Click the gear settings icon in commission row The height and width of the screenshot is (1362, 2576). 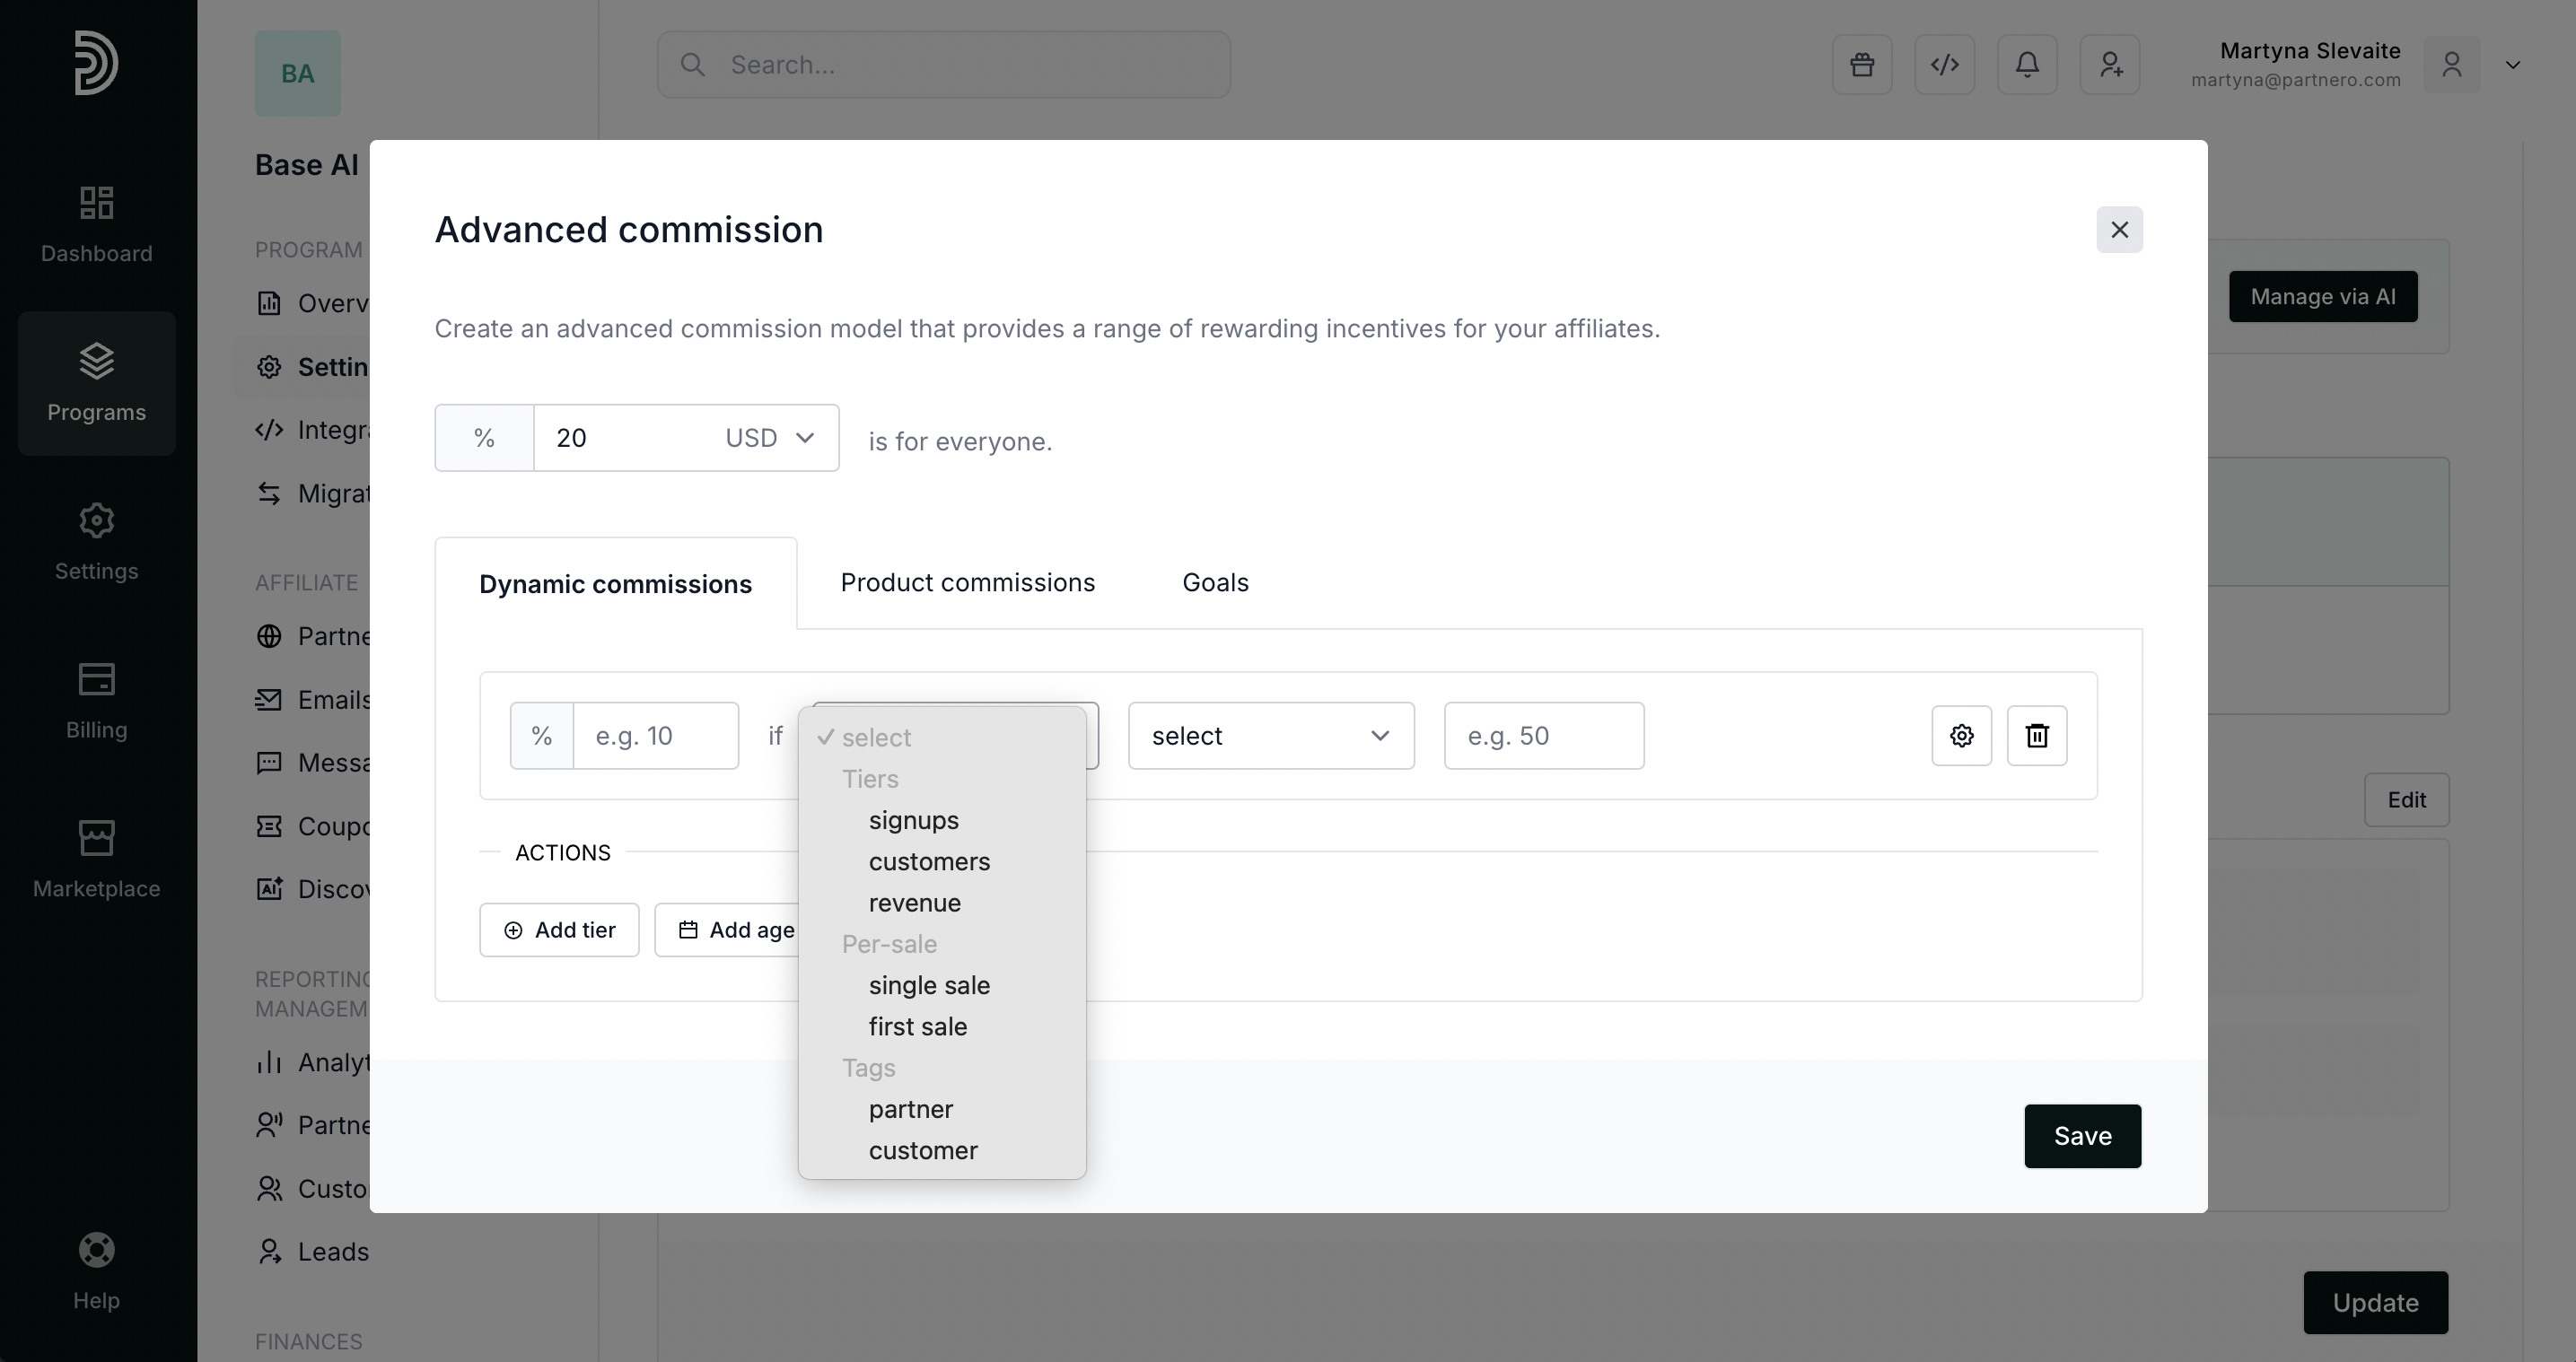coord(1961,736)
